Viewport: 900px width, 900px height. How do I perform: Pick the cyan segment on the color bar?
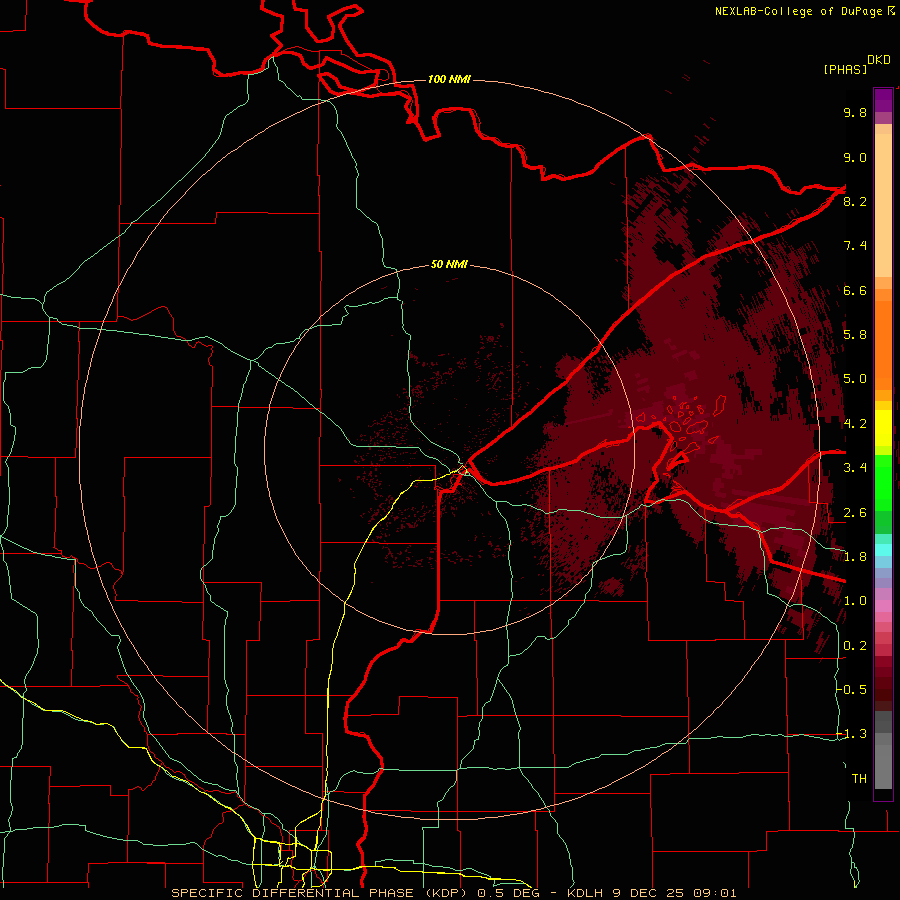883,550
